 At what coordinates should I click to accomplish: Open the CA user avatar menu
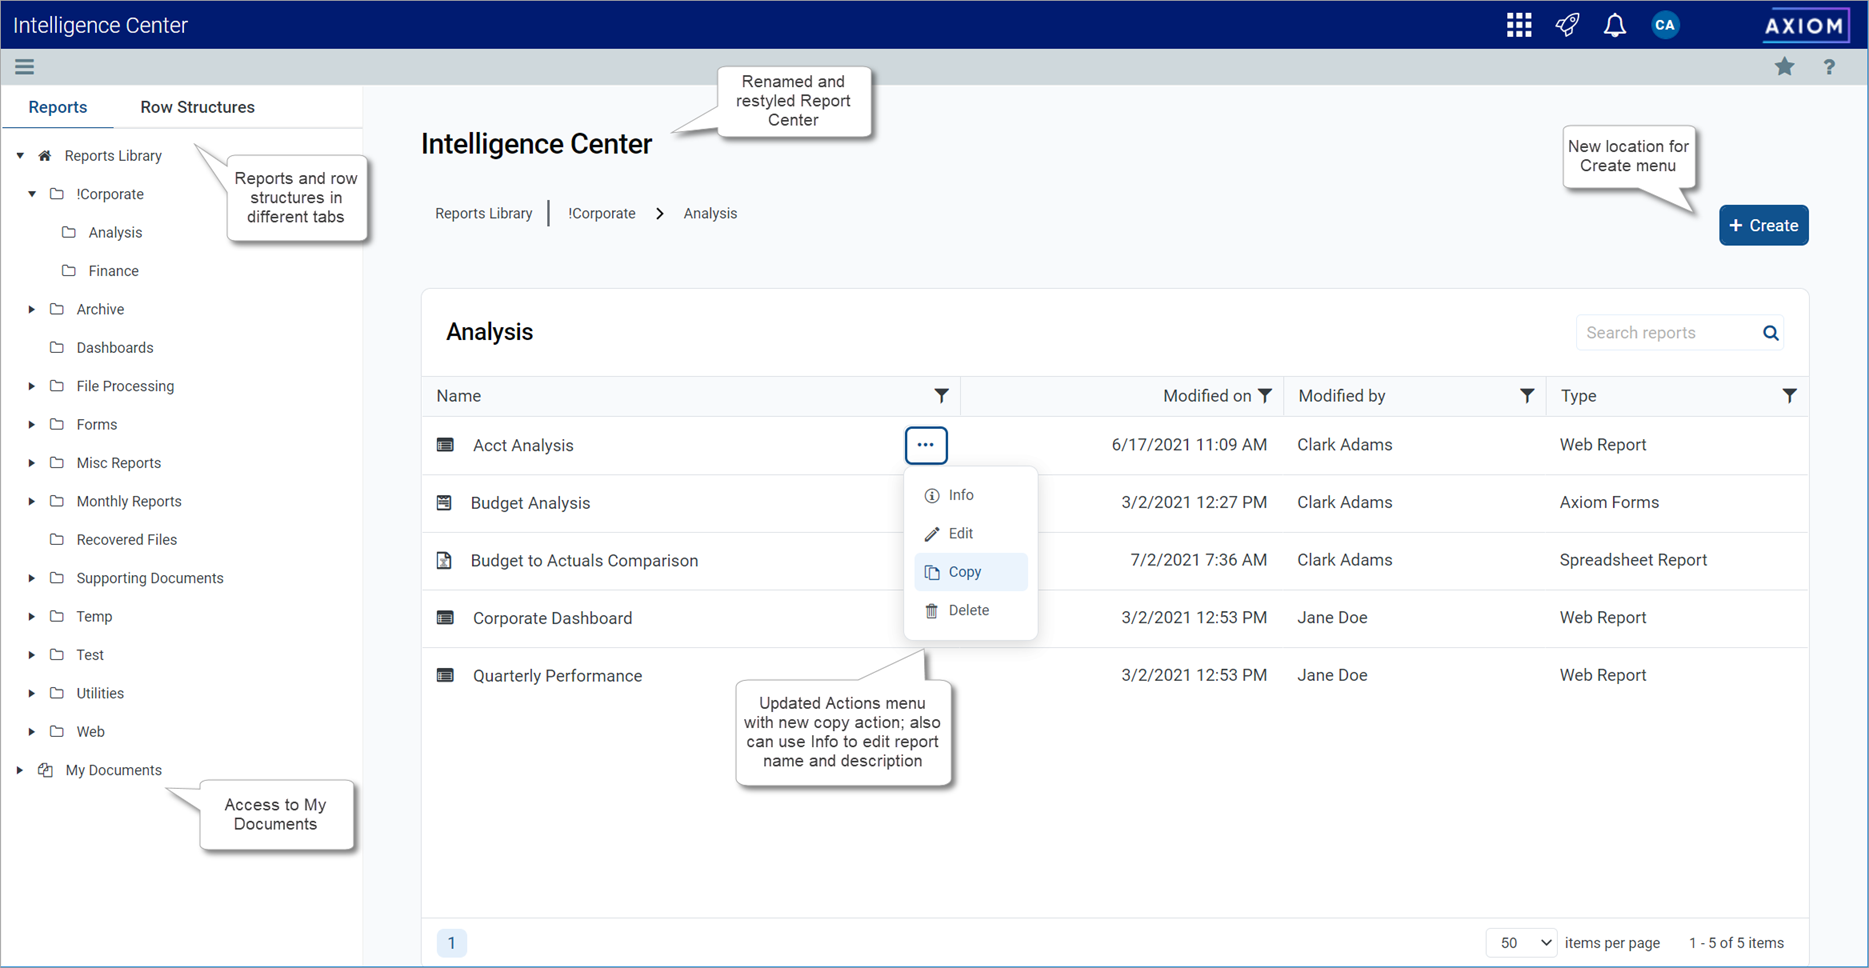tap(1665, 25)
